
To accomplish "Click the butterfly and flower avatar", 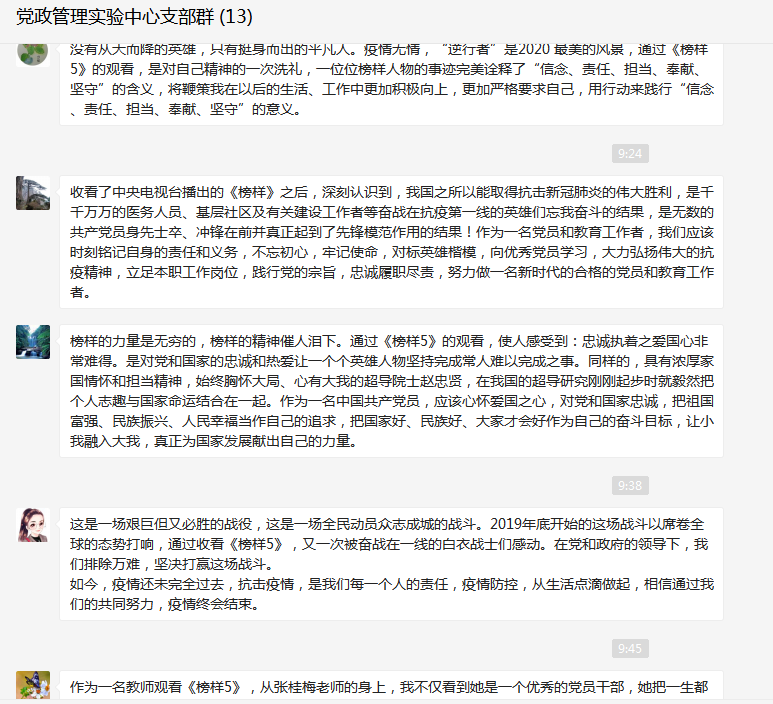I will click(x=33, y=685).
